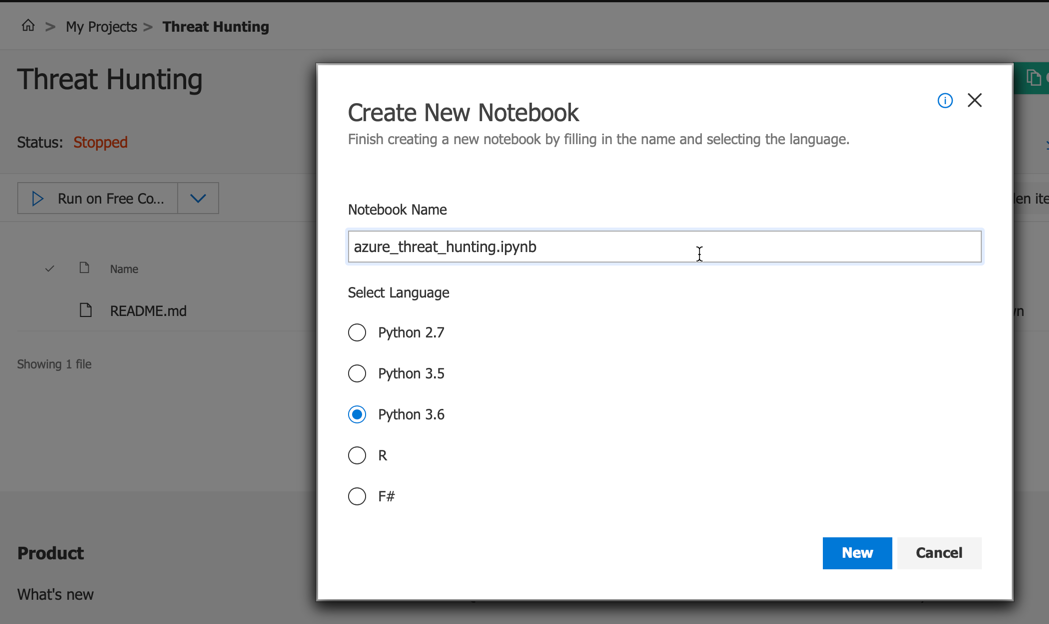Screen dimensions: 1049x624
Task: Select the Python 2.7 language option
Action: (357, 332)
